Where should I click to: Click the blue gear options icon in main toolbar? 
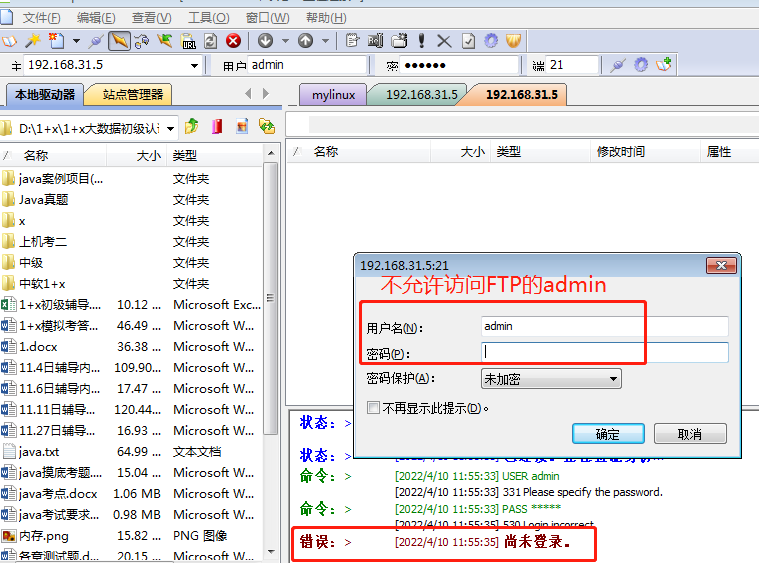491,41
